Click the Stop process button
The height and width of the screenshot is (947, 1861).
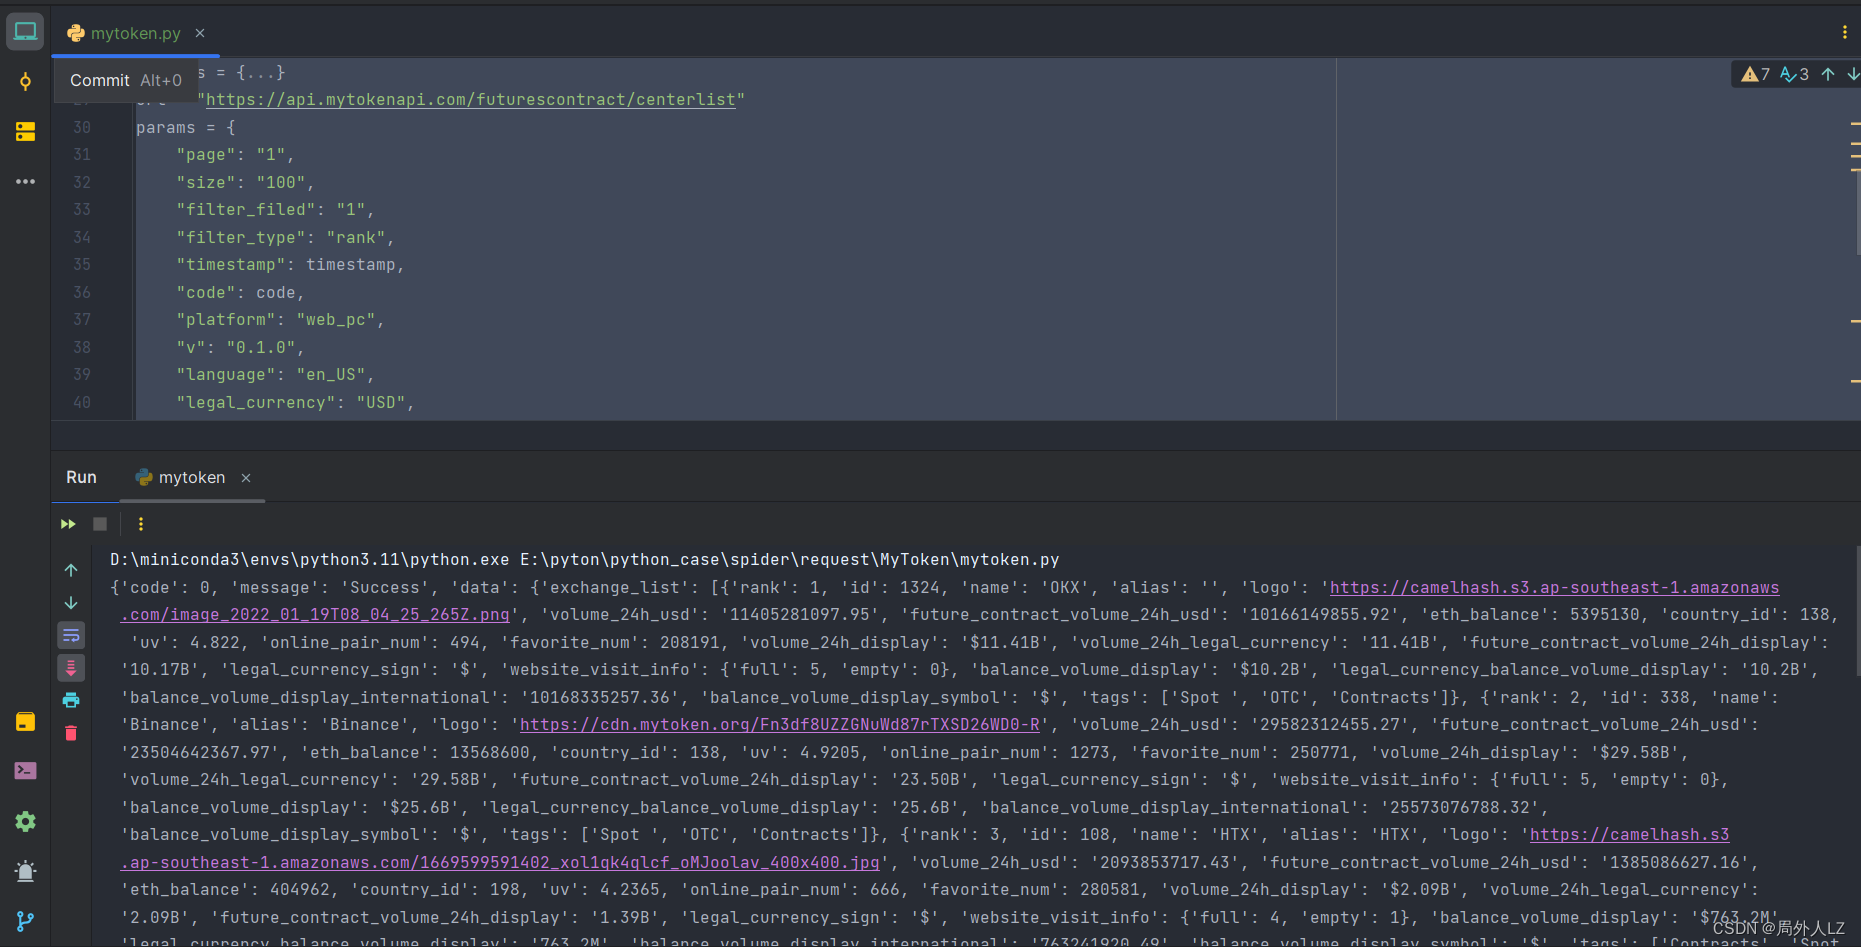100,524
